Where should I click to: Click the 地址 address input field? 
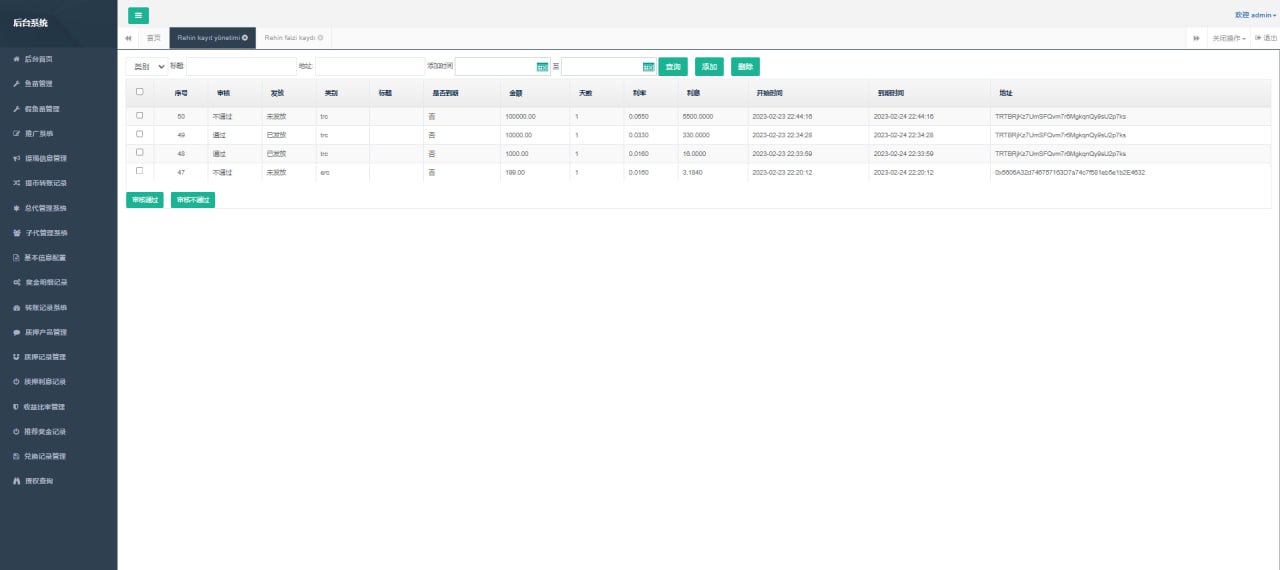click(x=370, y=67)
